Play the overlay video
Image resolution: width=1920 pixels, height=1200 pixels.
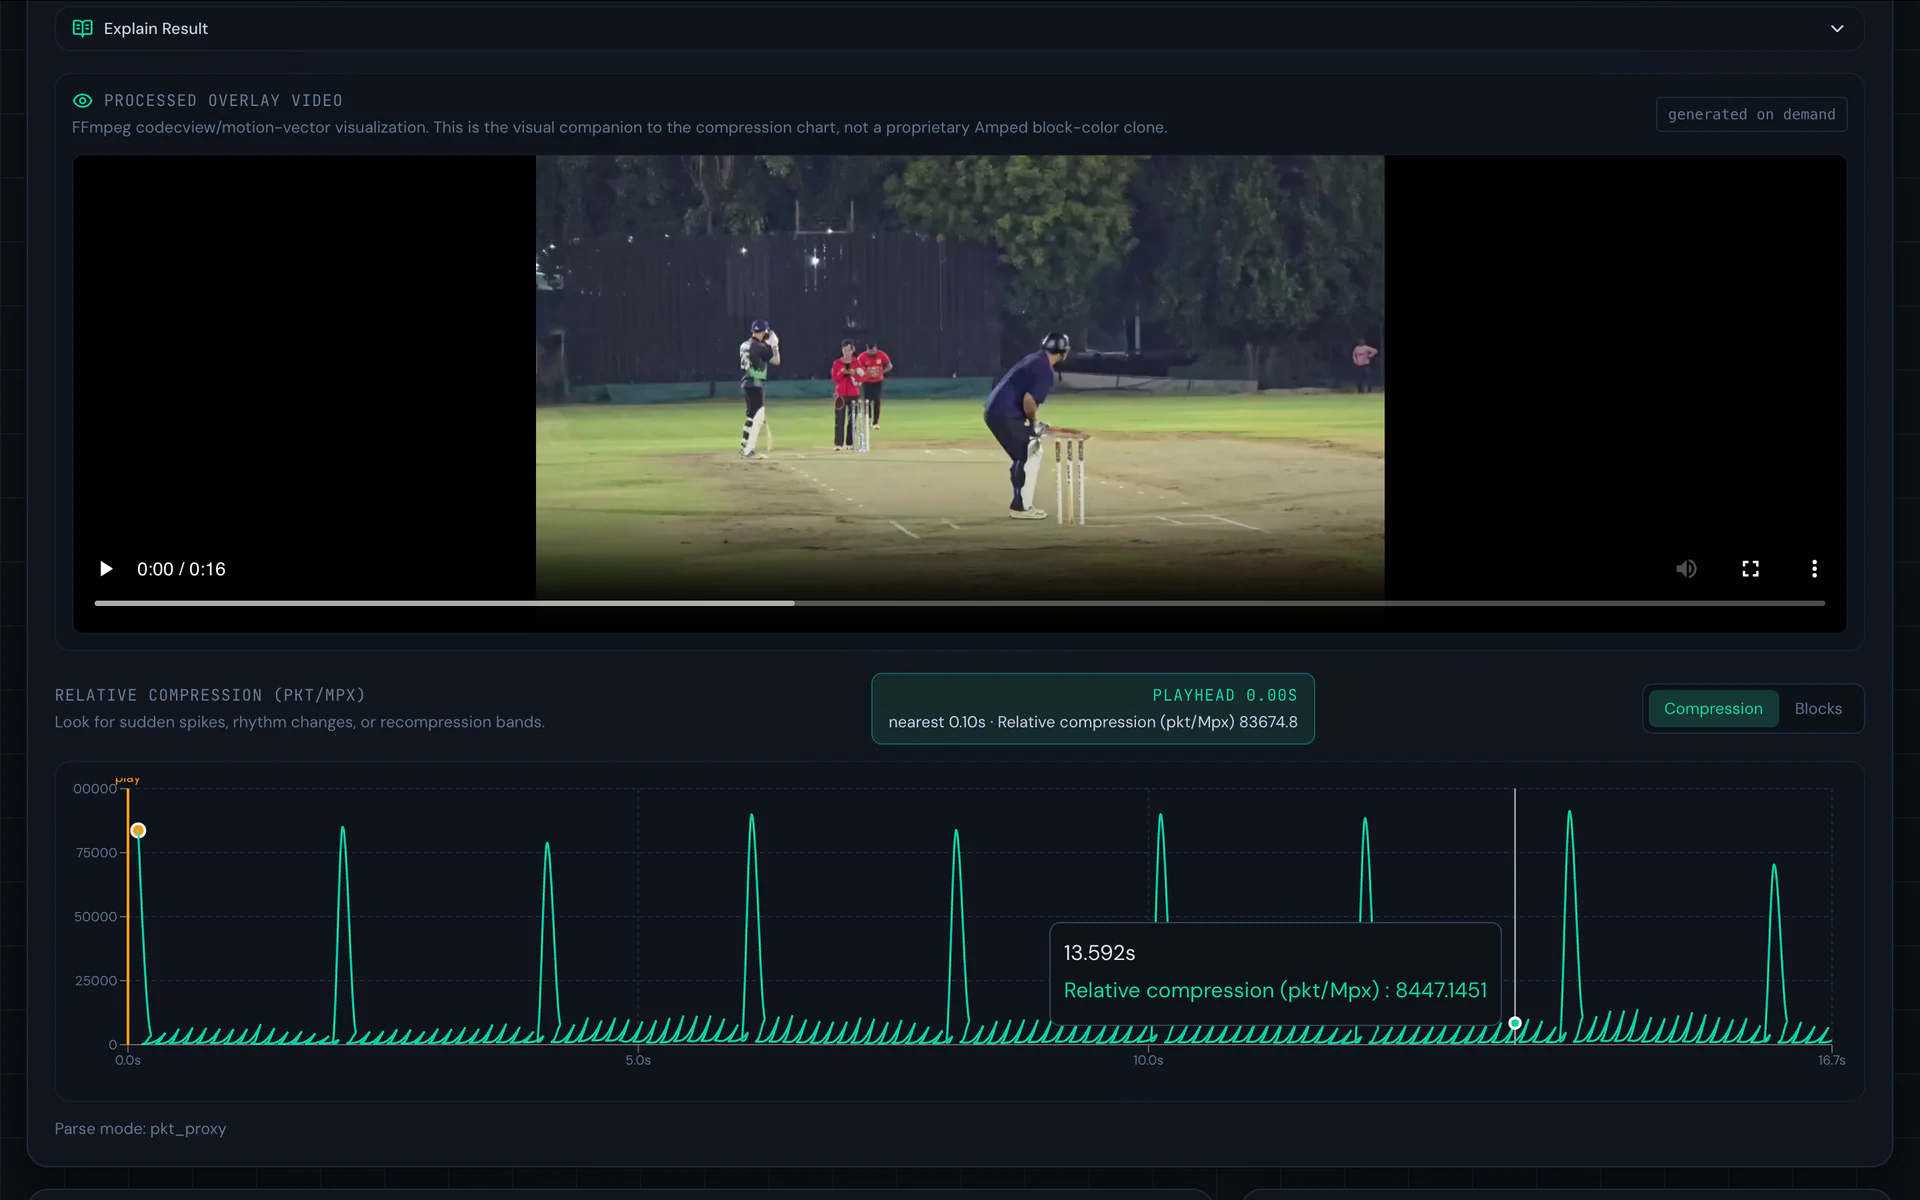coord(106,569)
